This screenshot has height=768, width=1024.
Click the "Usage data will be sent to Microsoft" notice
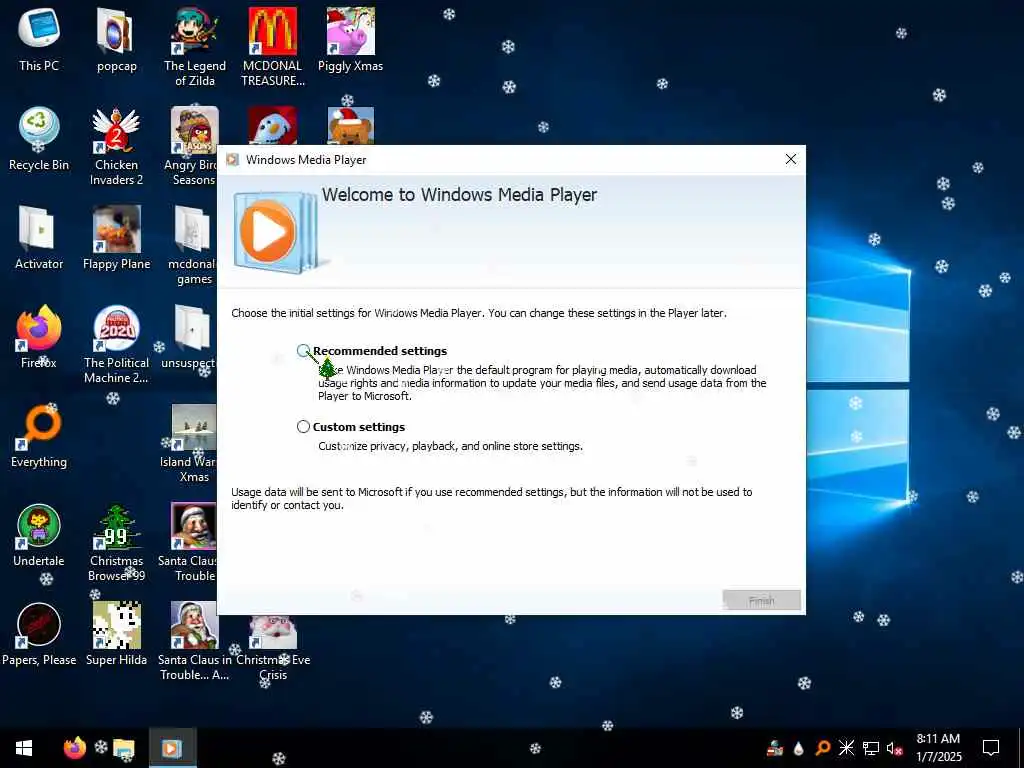pyautogui.click(x=491, y=498)
